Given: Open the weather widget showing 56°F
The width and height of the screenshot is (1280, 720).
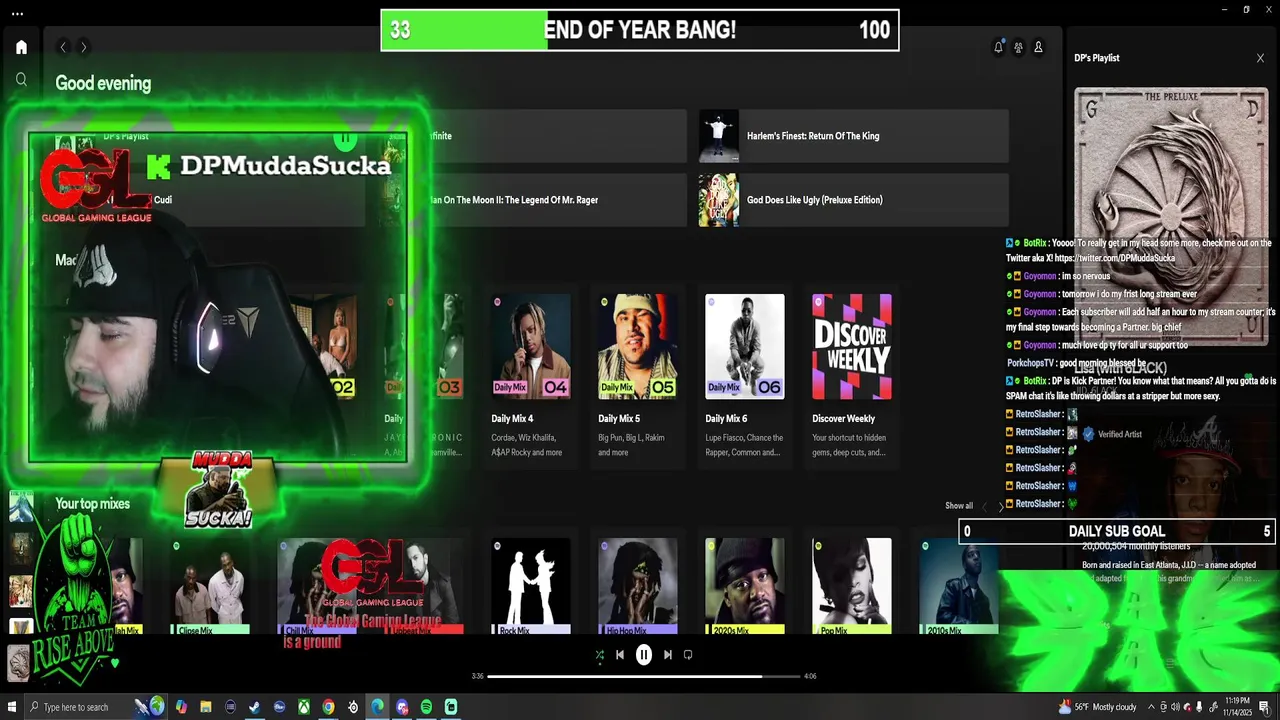Looking at the screenshot, I should click(1098, 707).
